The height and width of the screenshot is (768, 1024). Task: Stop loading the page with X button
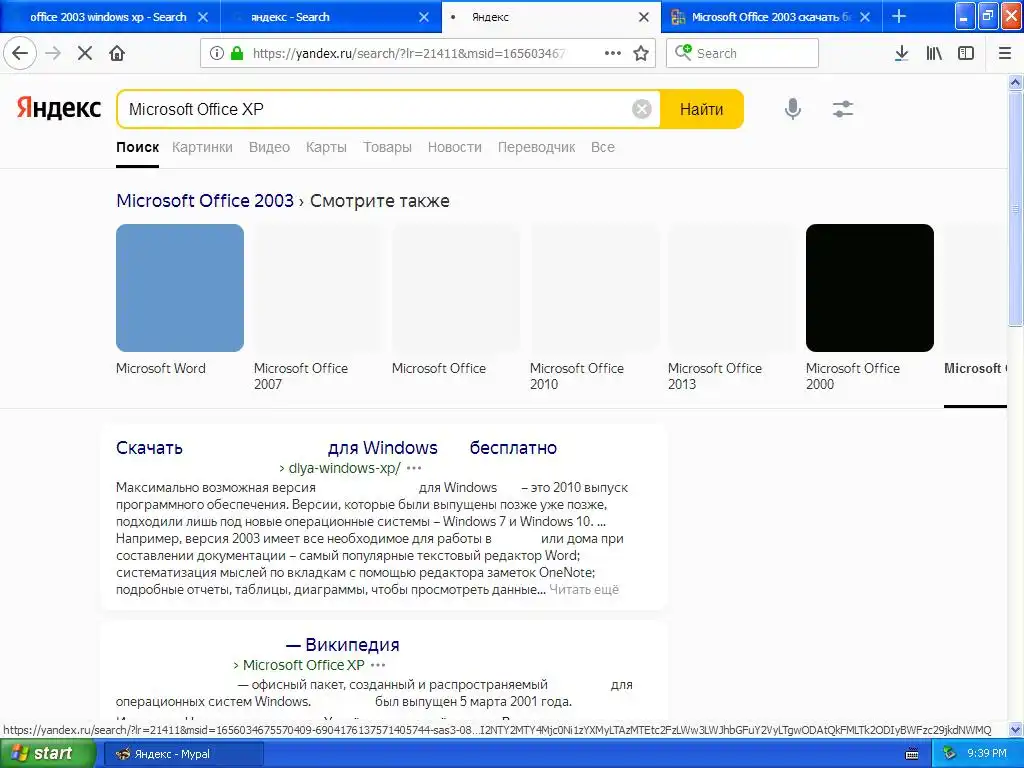tap(85, 53)
